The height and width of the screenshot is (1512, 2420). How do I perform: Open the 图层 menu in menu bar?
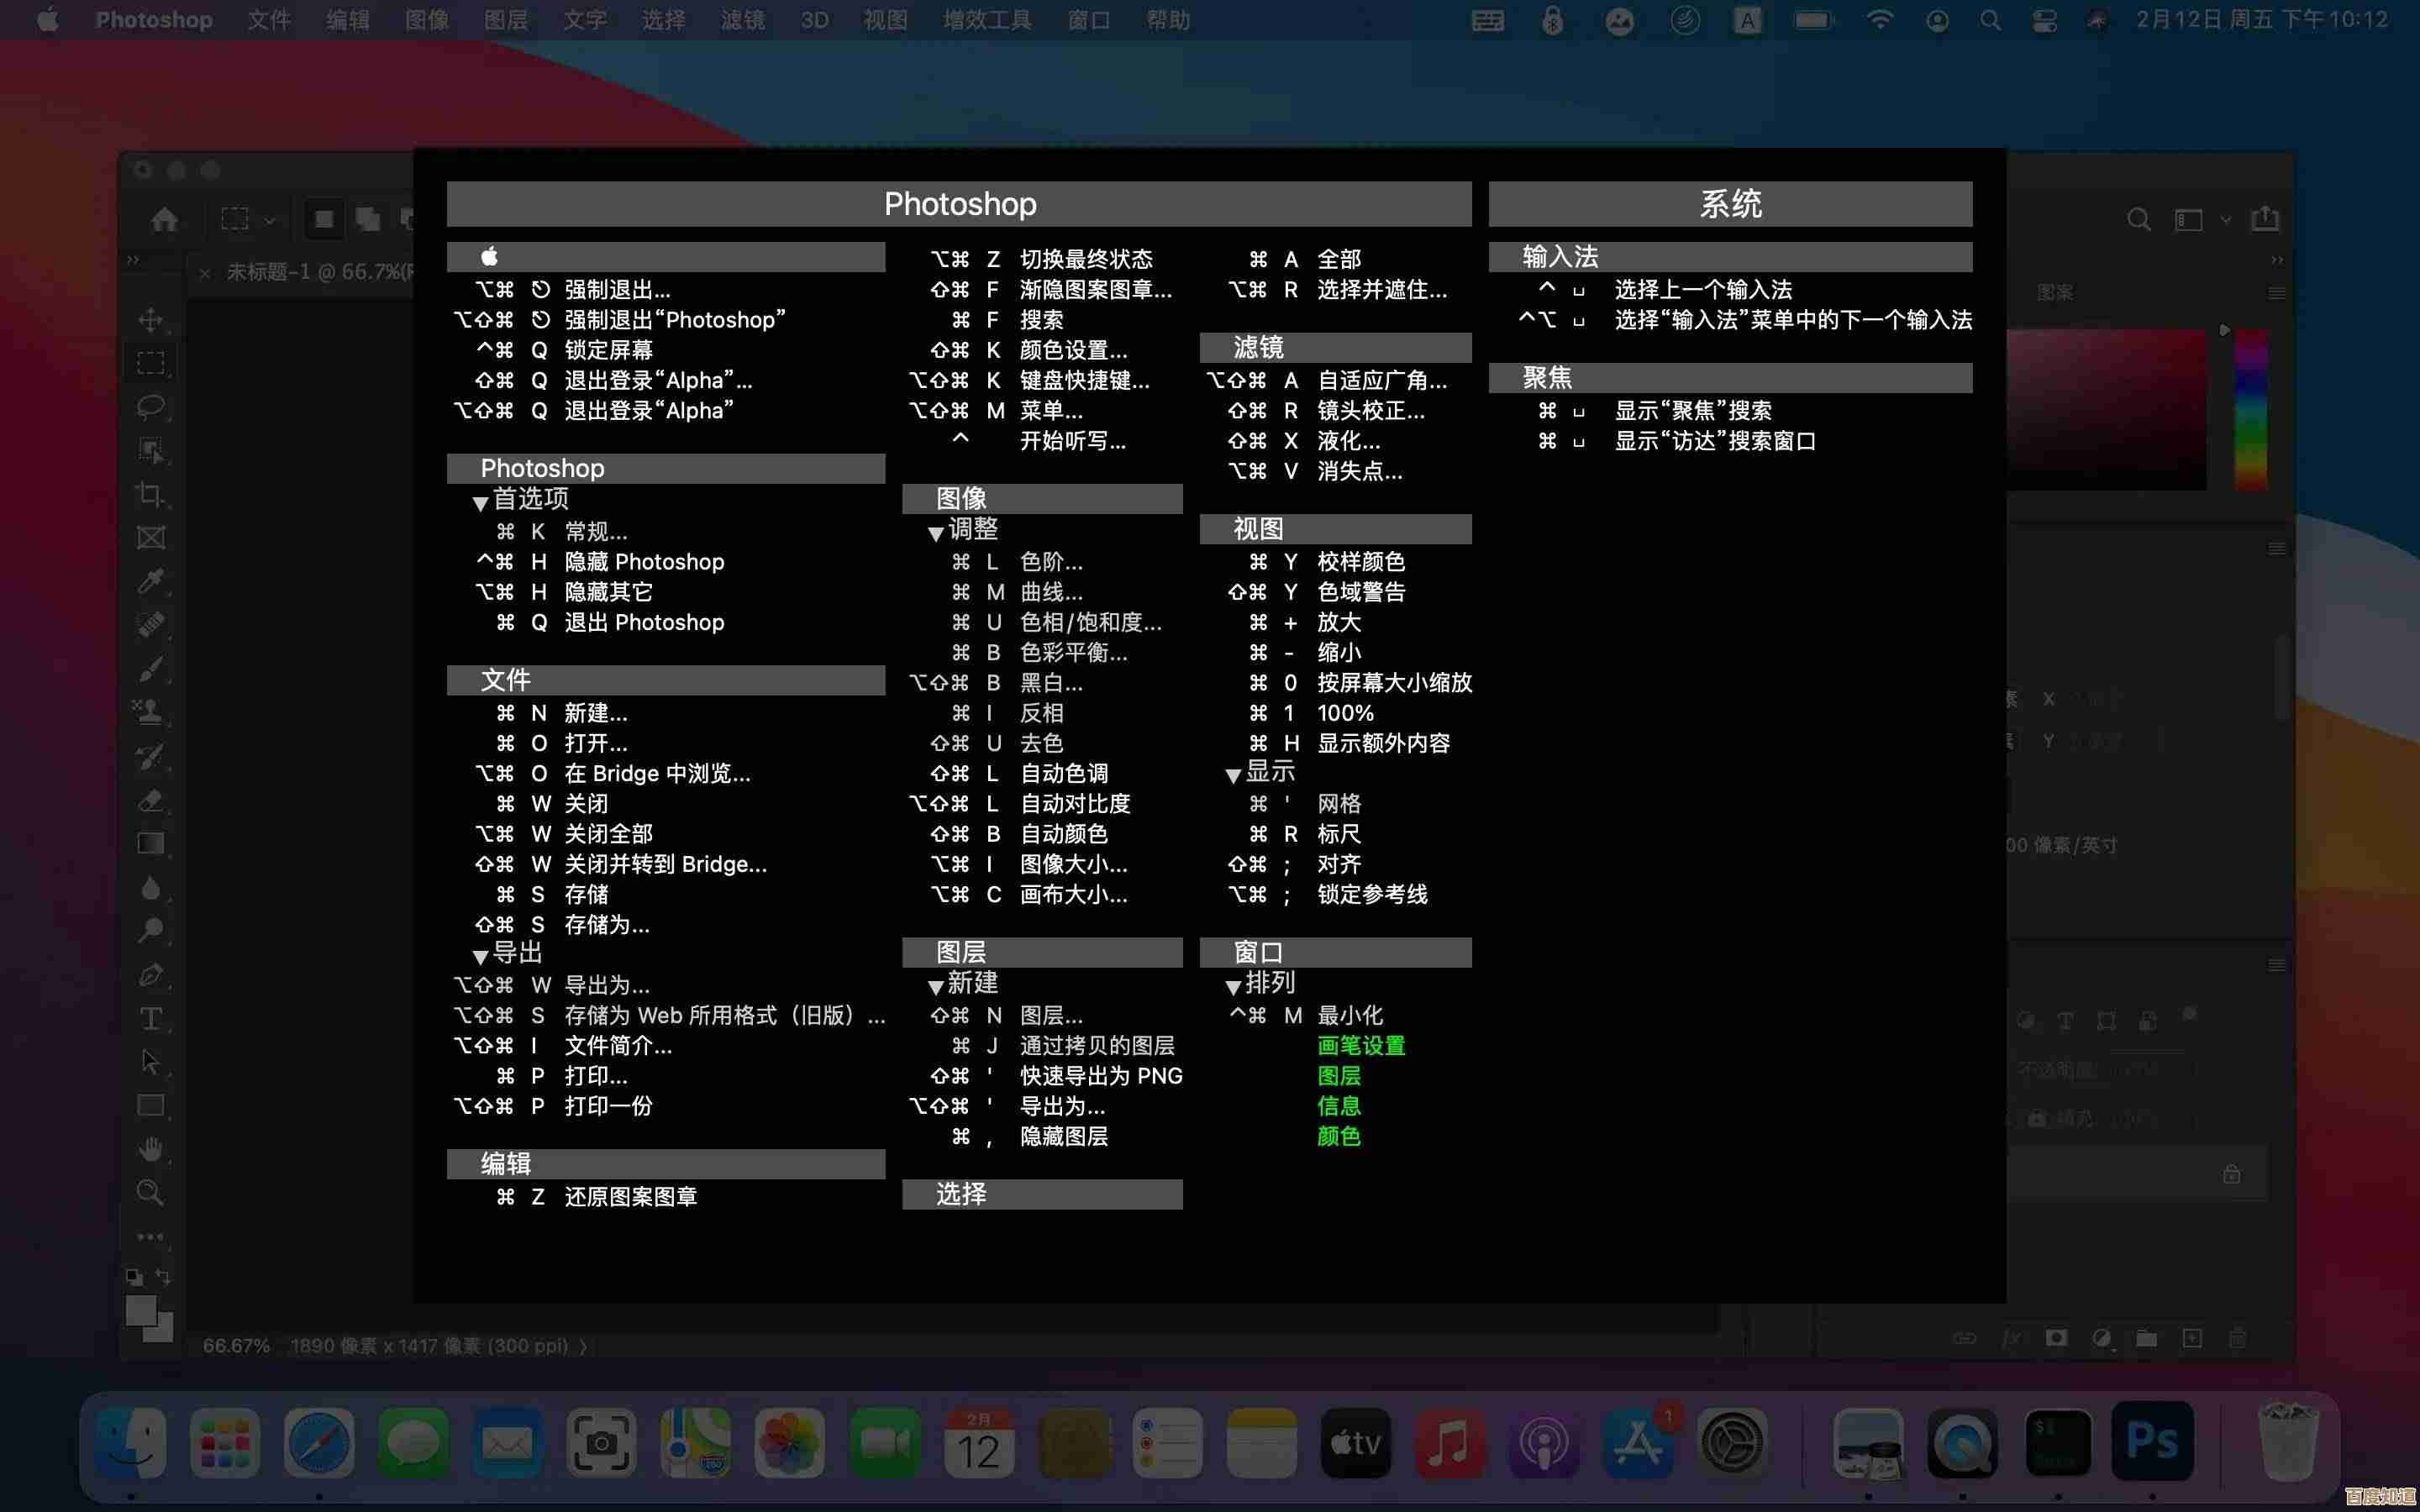[x=506, y=20]
